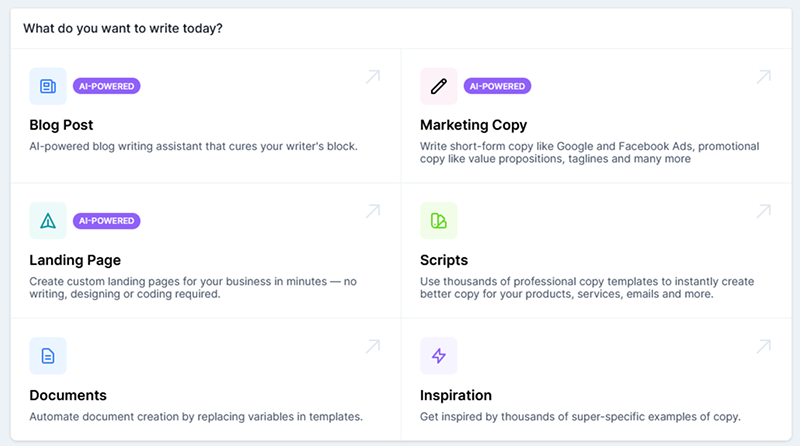The image size is (800, 446).
Task: Open Blog Post via its arrow icon
Action: 373,77
